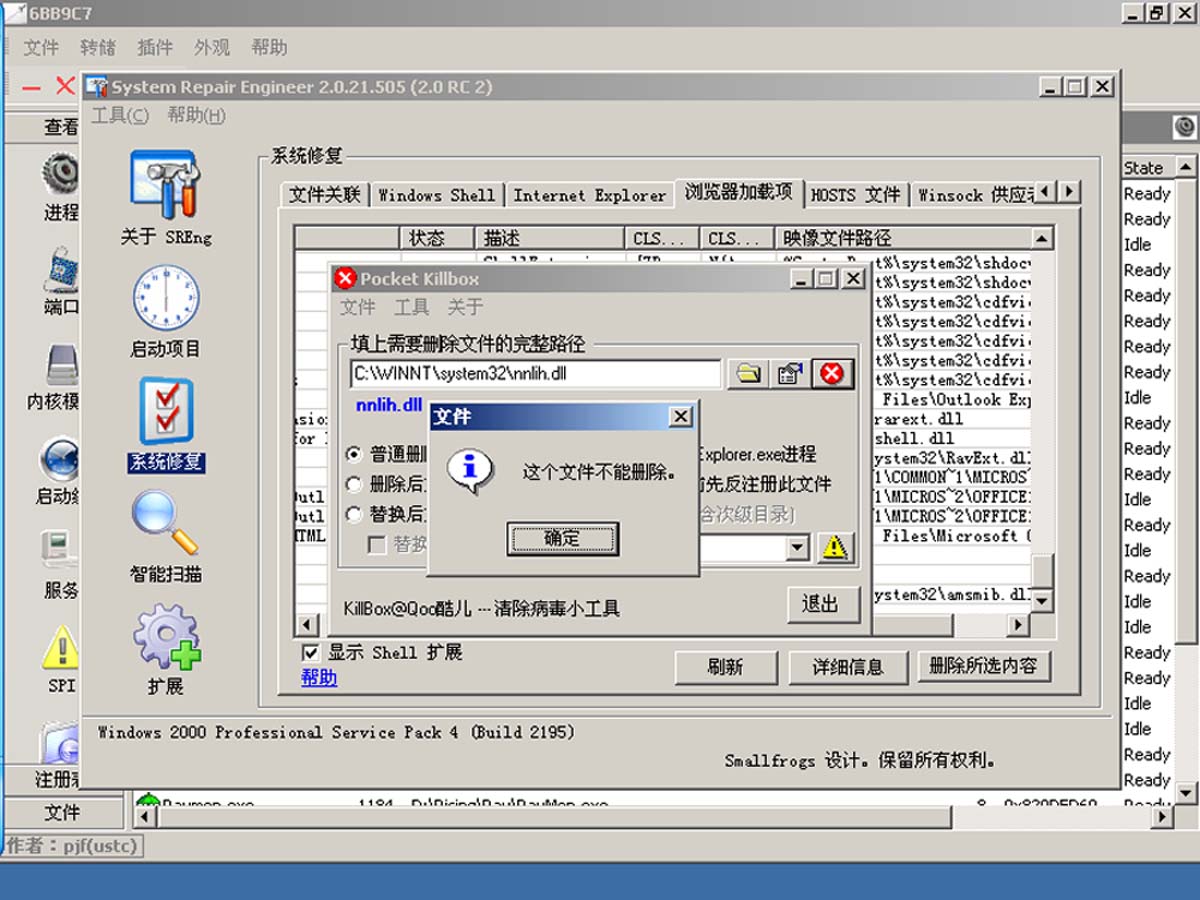Image resolution: width=1200 pixels, height=900 pixels.
Task: Click the 内核模块 icon in background window
Action: (61, 365)
